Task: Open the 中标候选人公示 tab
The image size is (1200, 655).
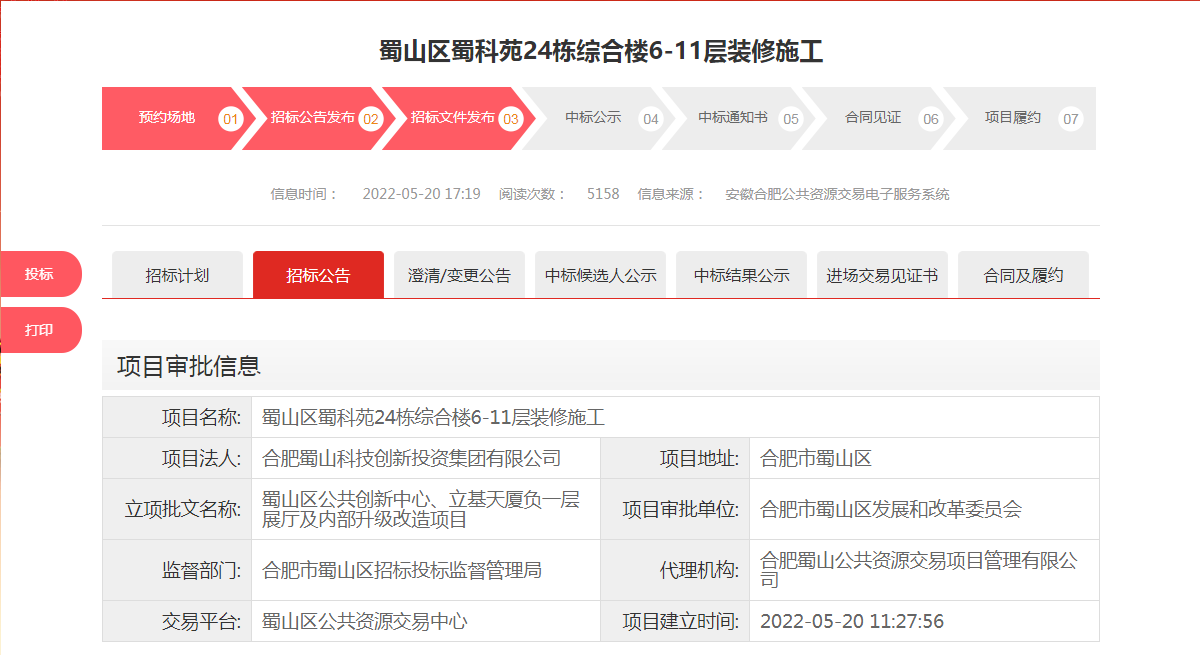Action: point(600,275)
